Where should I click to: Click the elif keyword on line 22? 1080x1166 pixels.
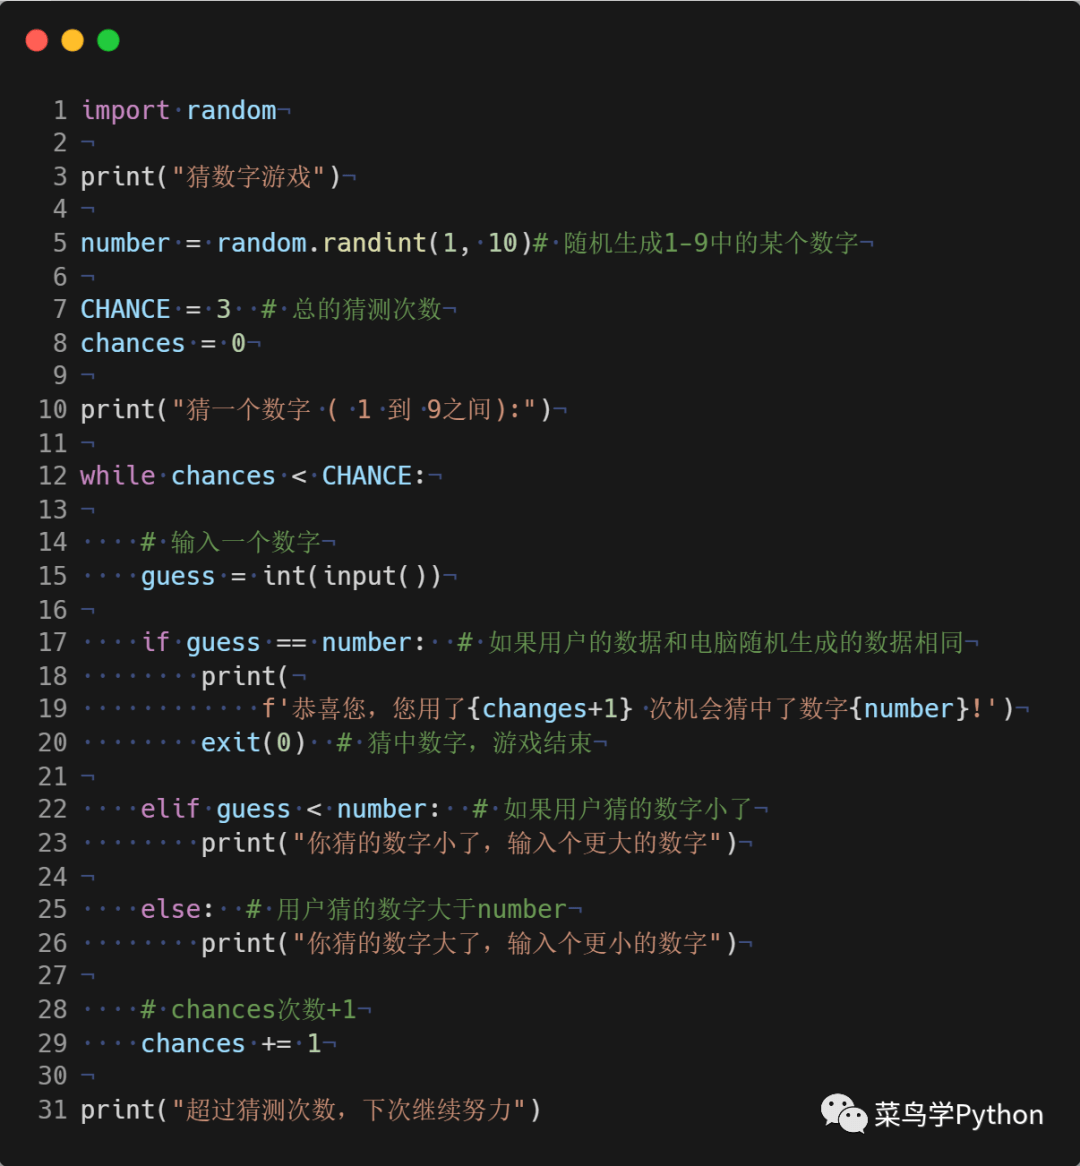coord(170,808)
